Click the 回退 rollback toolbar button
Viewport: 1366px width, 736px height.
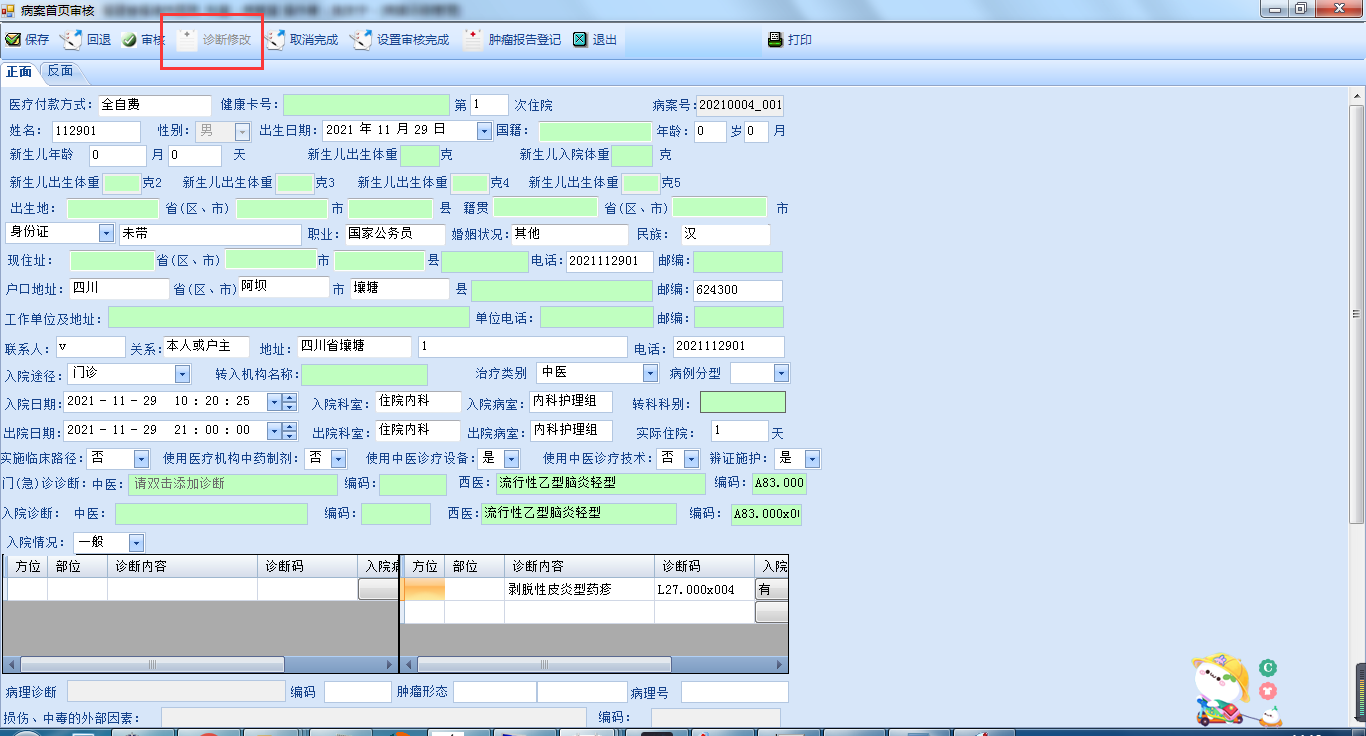[86, 40]
